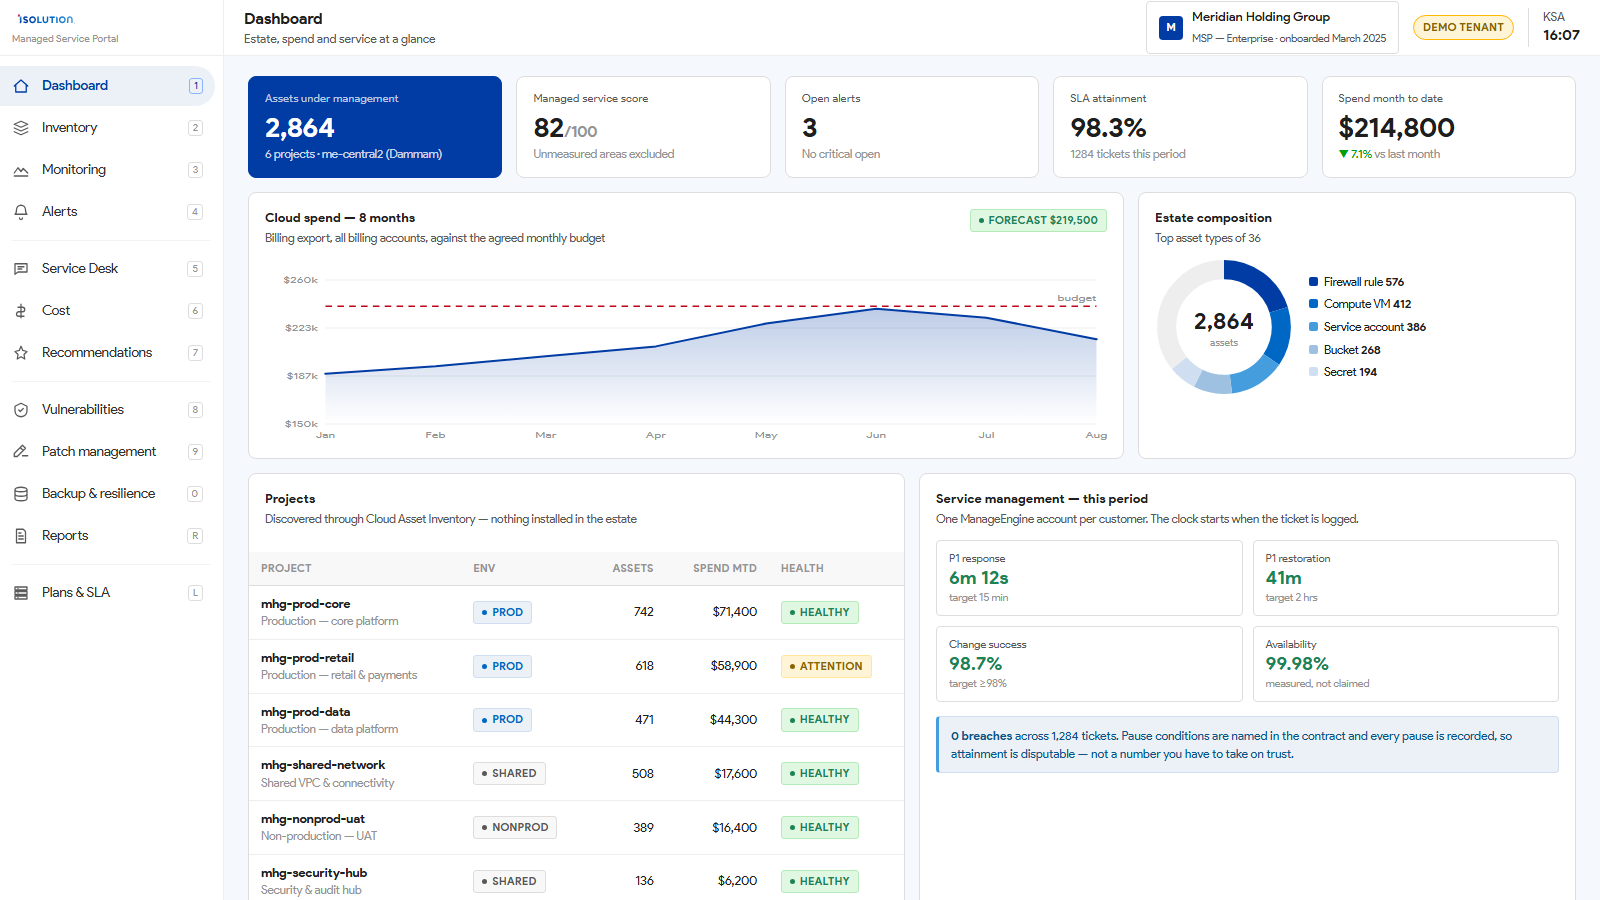Click the mhg-shared-network project name
This screenshot has width=1600, height=900.
coord(323,765)
